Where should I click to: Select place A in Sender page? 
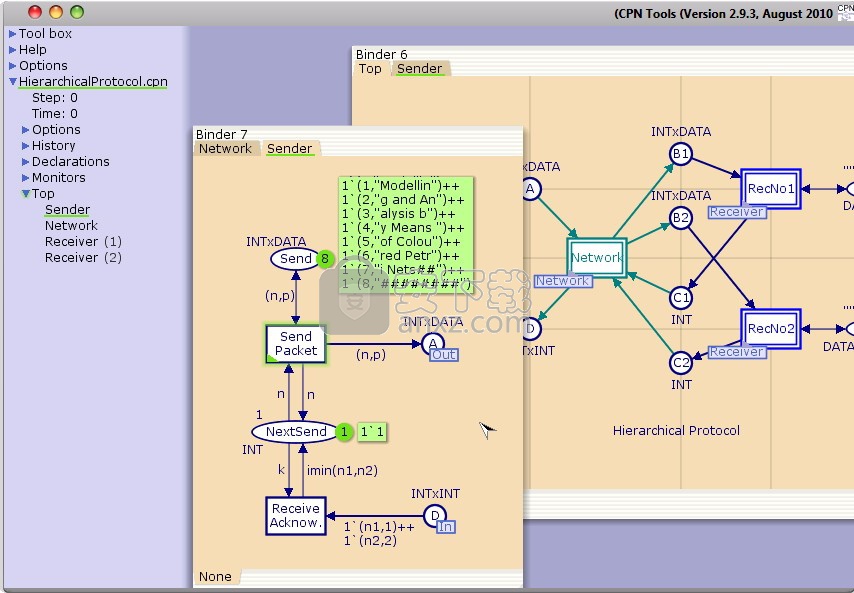pos(433,343)
